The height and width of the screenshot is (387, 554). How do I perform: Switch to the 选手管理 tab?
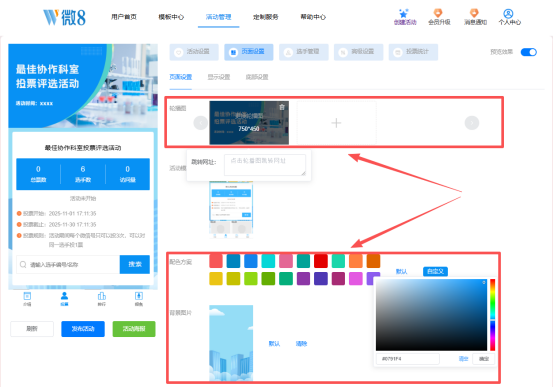point(304,52)
